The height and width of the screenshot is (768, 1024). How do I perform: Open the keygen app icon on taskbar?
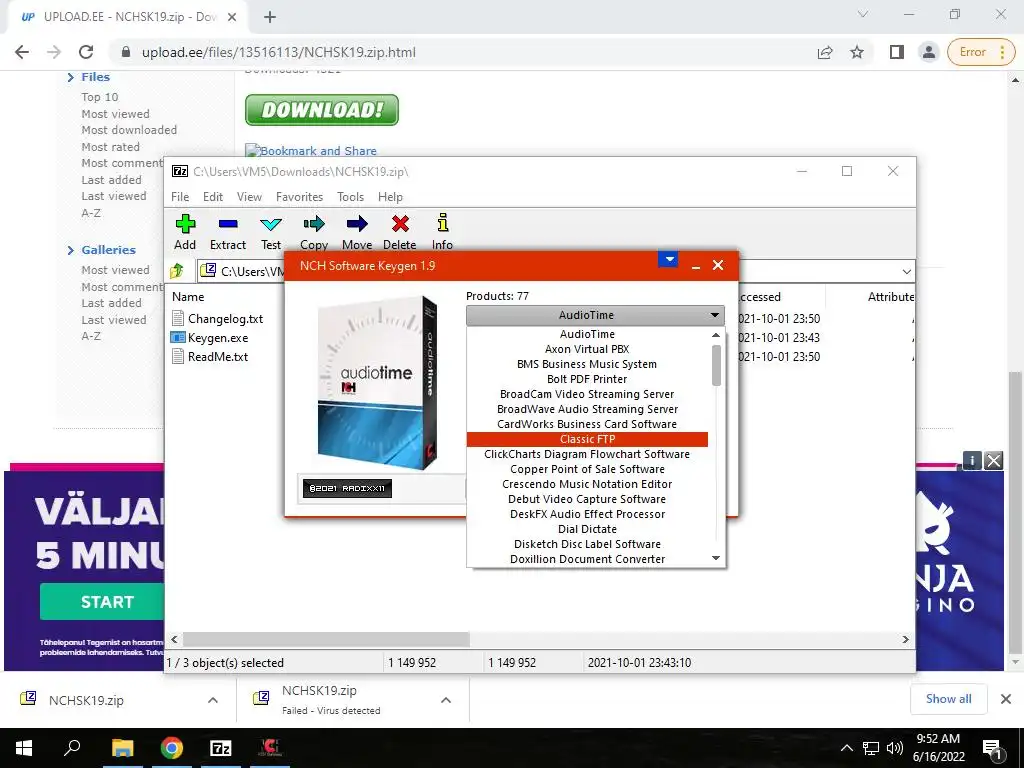click(270, 748)
